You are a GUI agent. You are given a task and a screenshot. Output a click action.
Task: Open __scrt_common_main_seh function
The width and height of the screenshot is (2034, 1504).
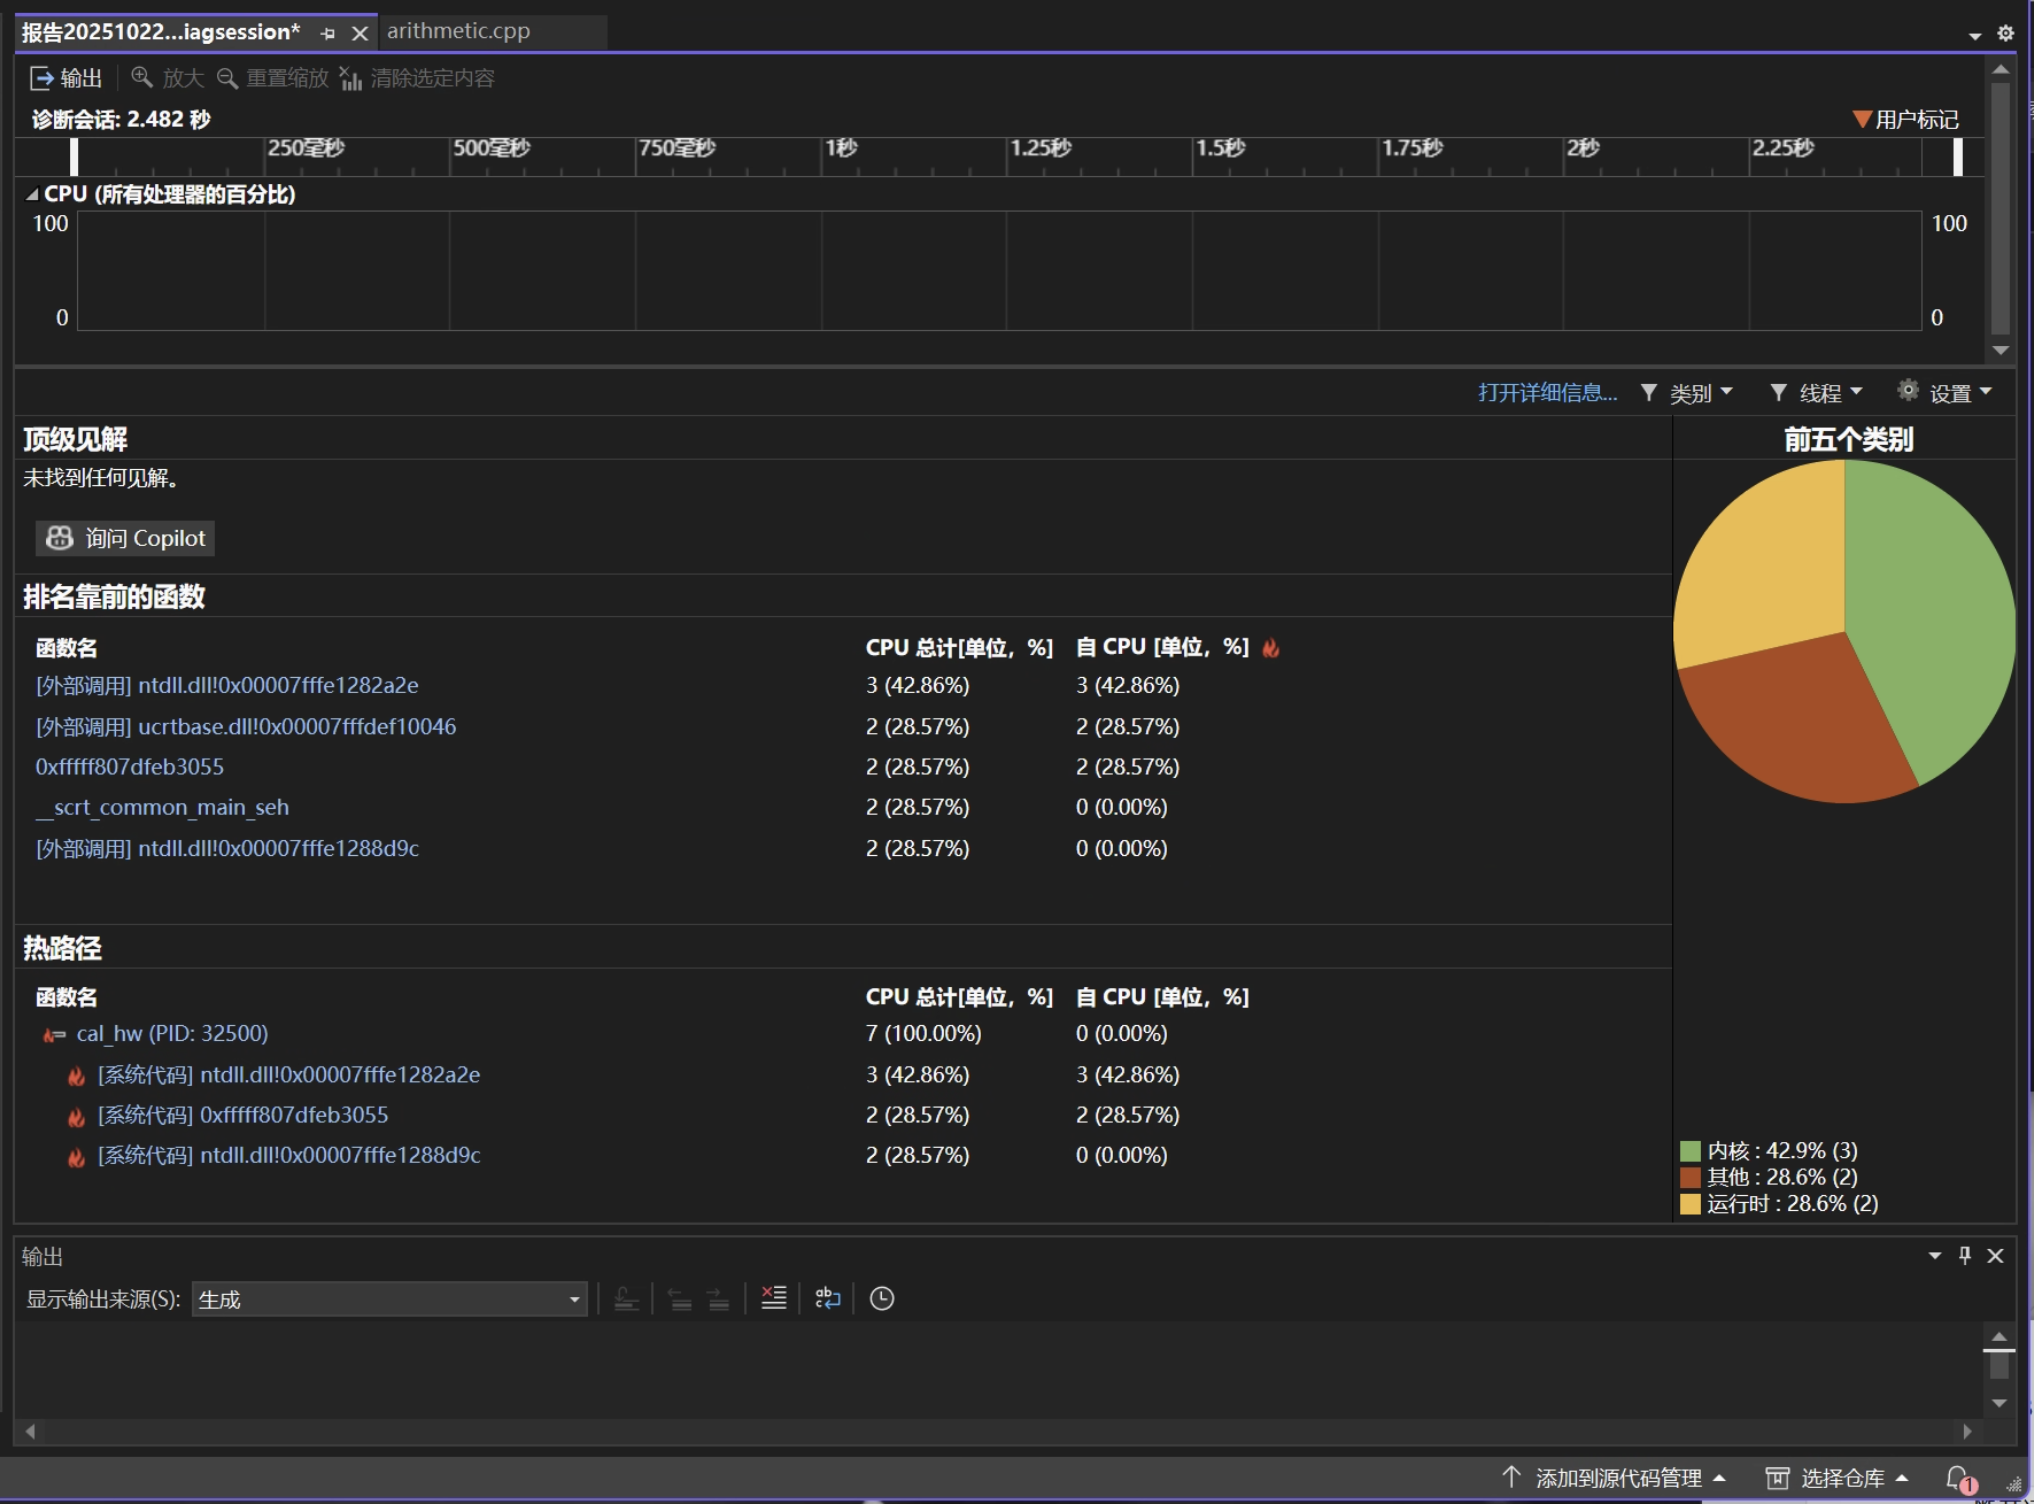point(162,807)
